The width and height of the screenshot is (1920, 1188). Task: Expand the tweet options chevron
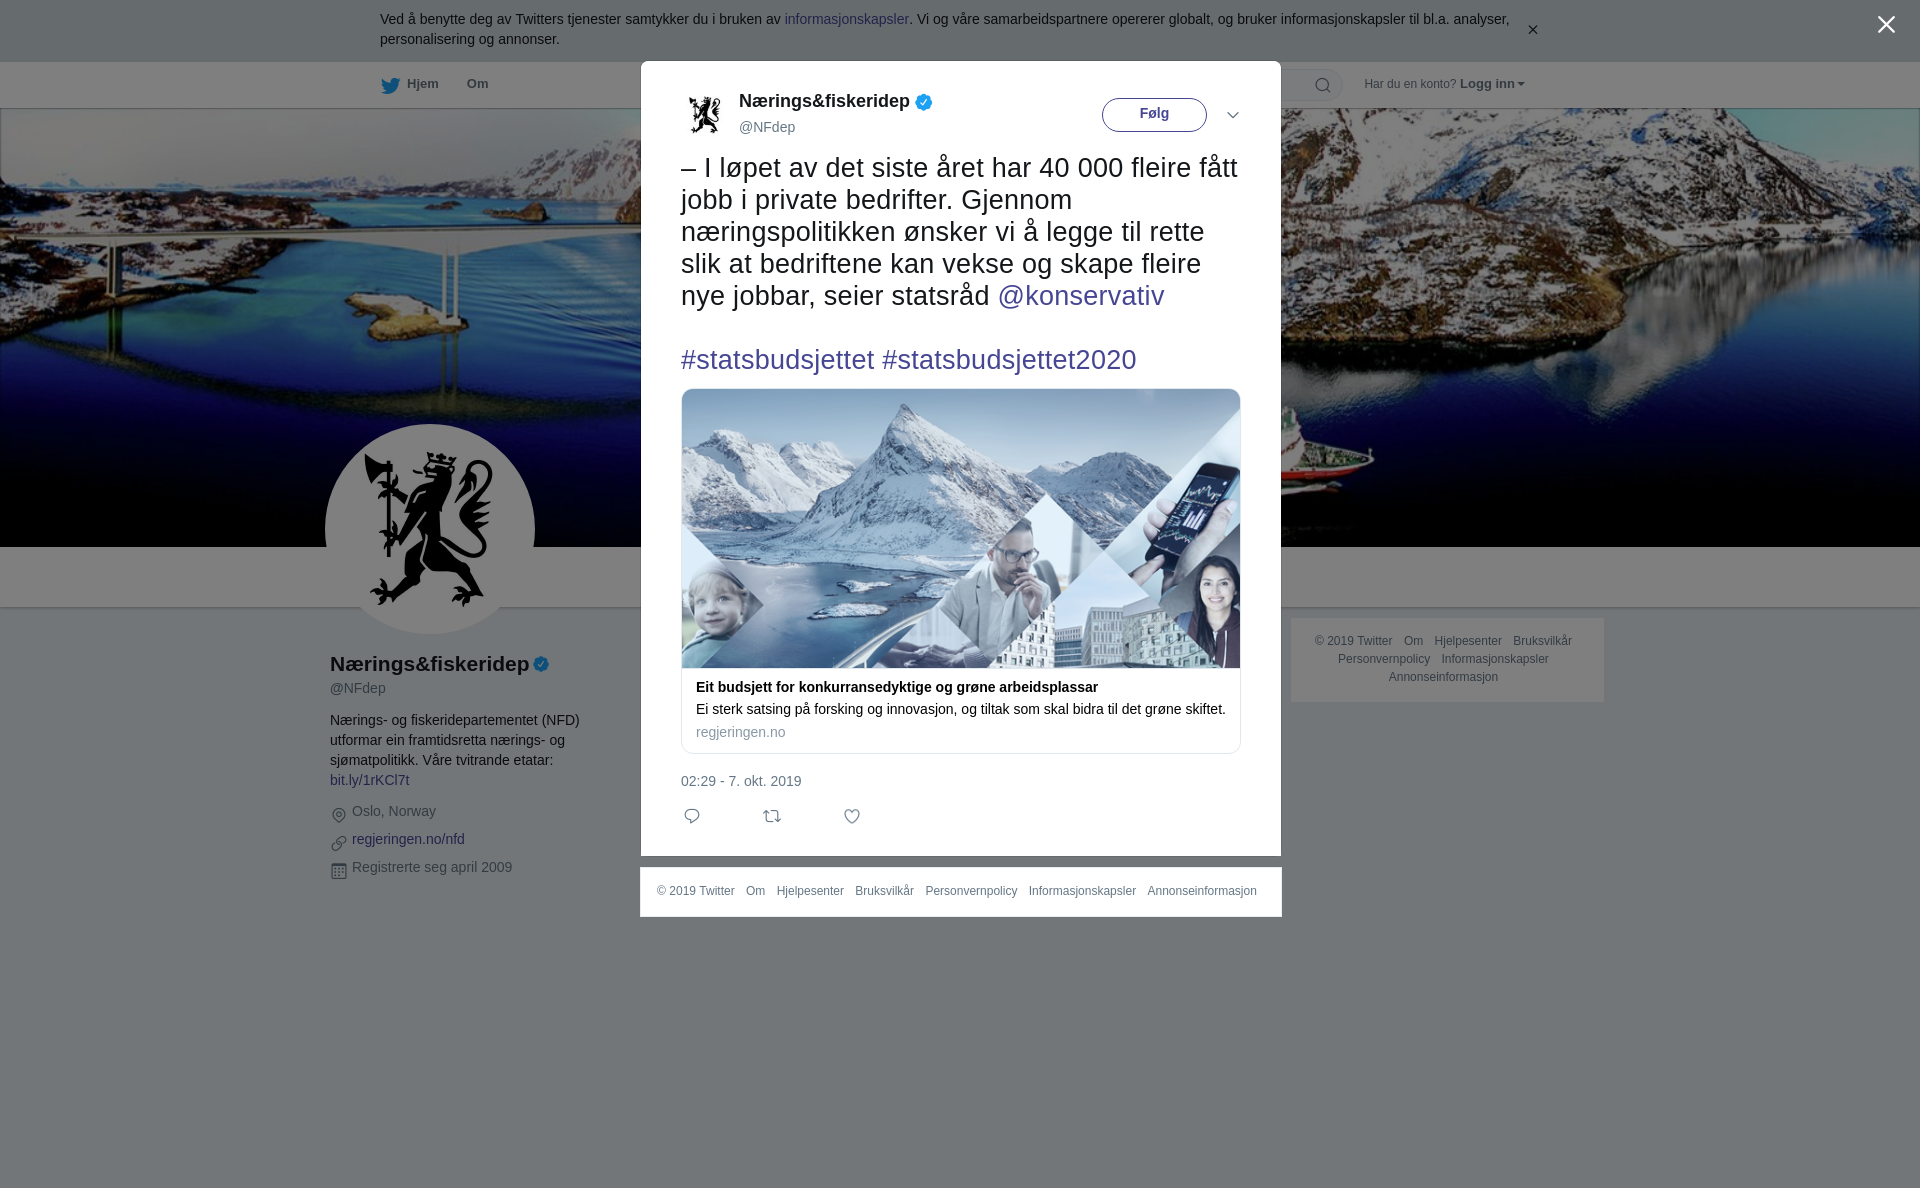tap(1232, 115)
